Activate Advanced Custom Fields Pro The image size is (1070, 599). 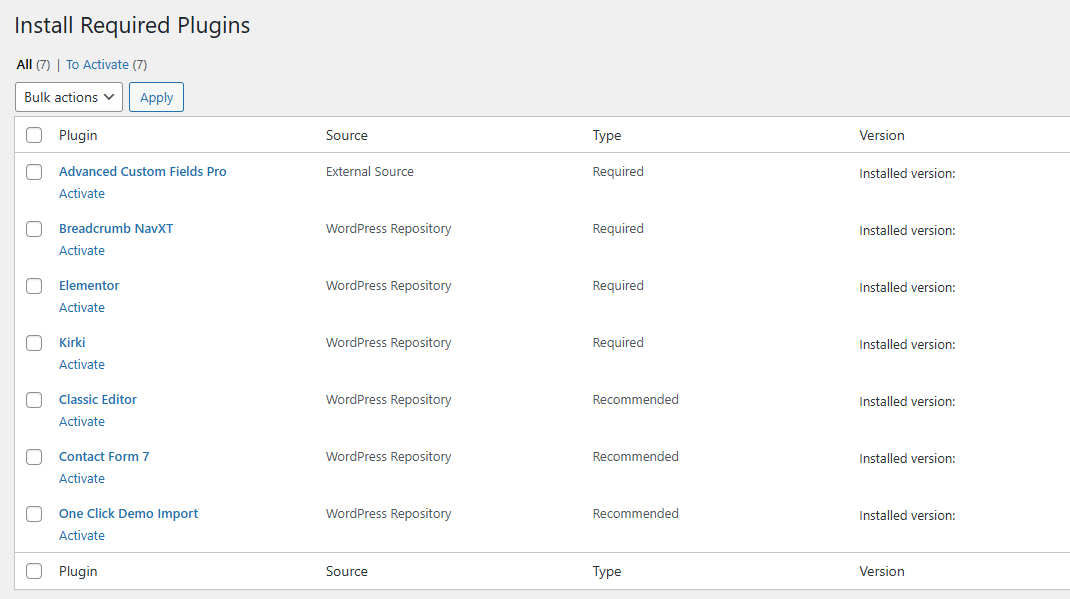(x=82, y=194)
